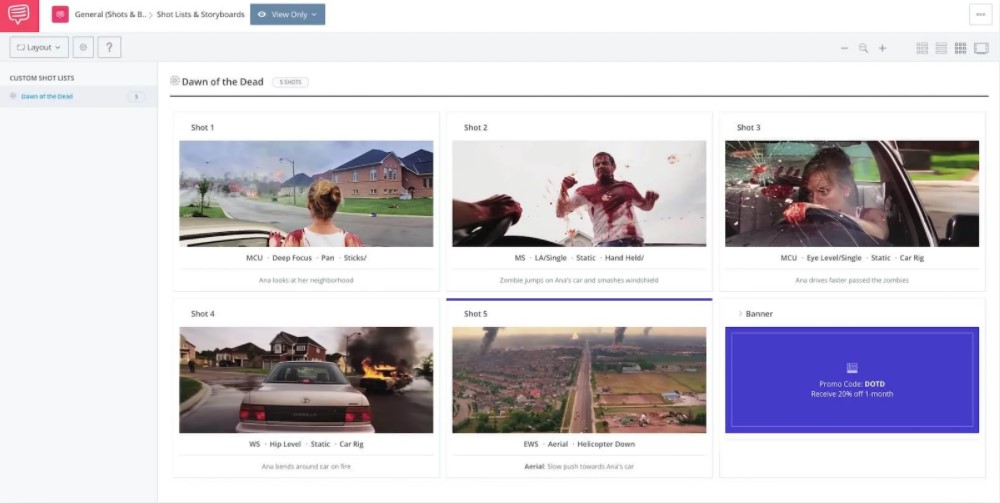1000x503 pixels.
Task: Open the Shot 1 neighborhood thumbnail
Action: (x=306, y=194)
